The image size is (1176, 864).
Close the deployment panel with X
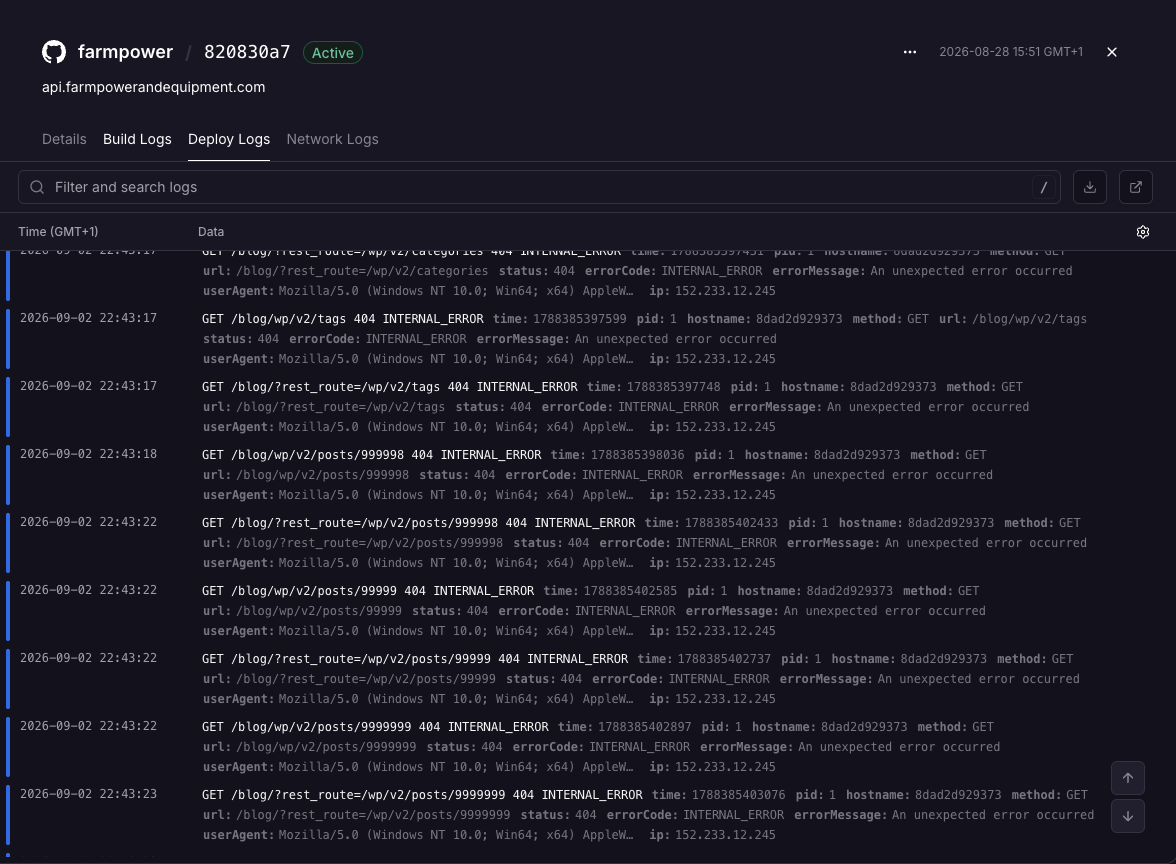(1112, 52)
